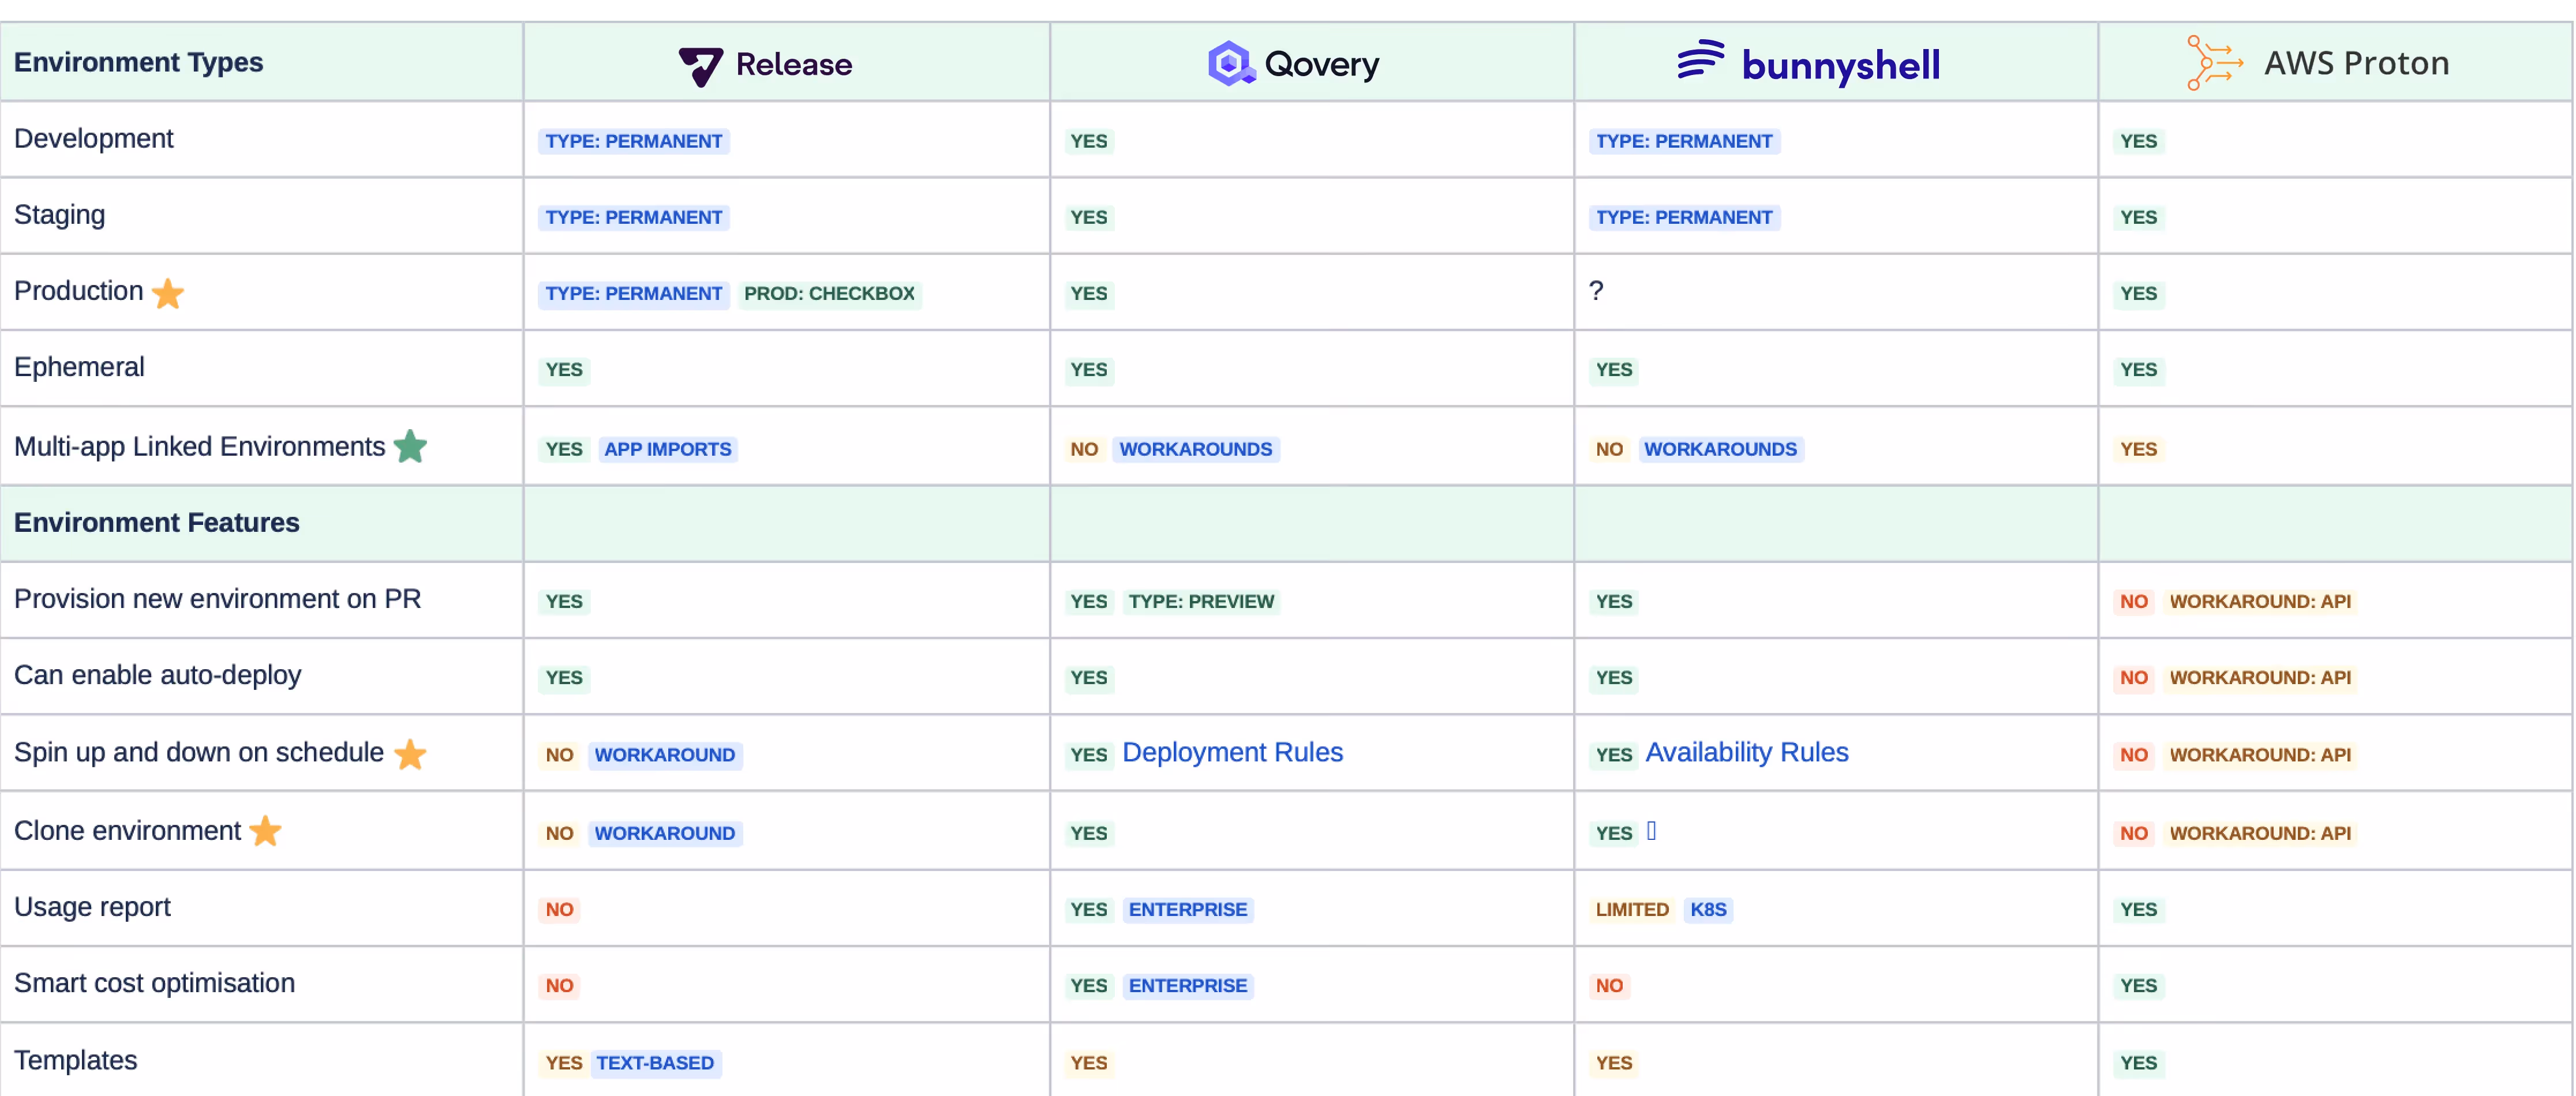Viewport: 2576px width, 1096px height.
Task: Click the Environment Features section header
Action: click(x=157, y=523)
